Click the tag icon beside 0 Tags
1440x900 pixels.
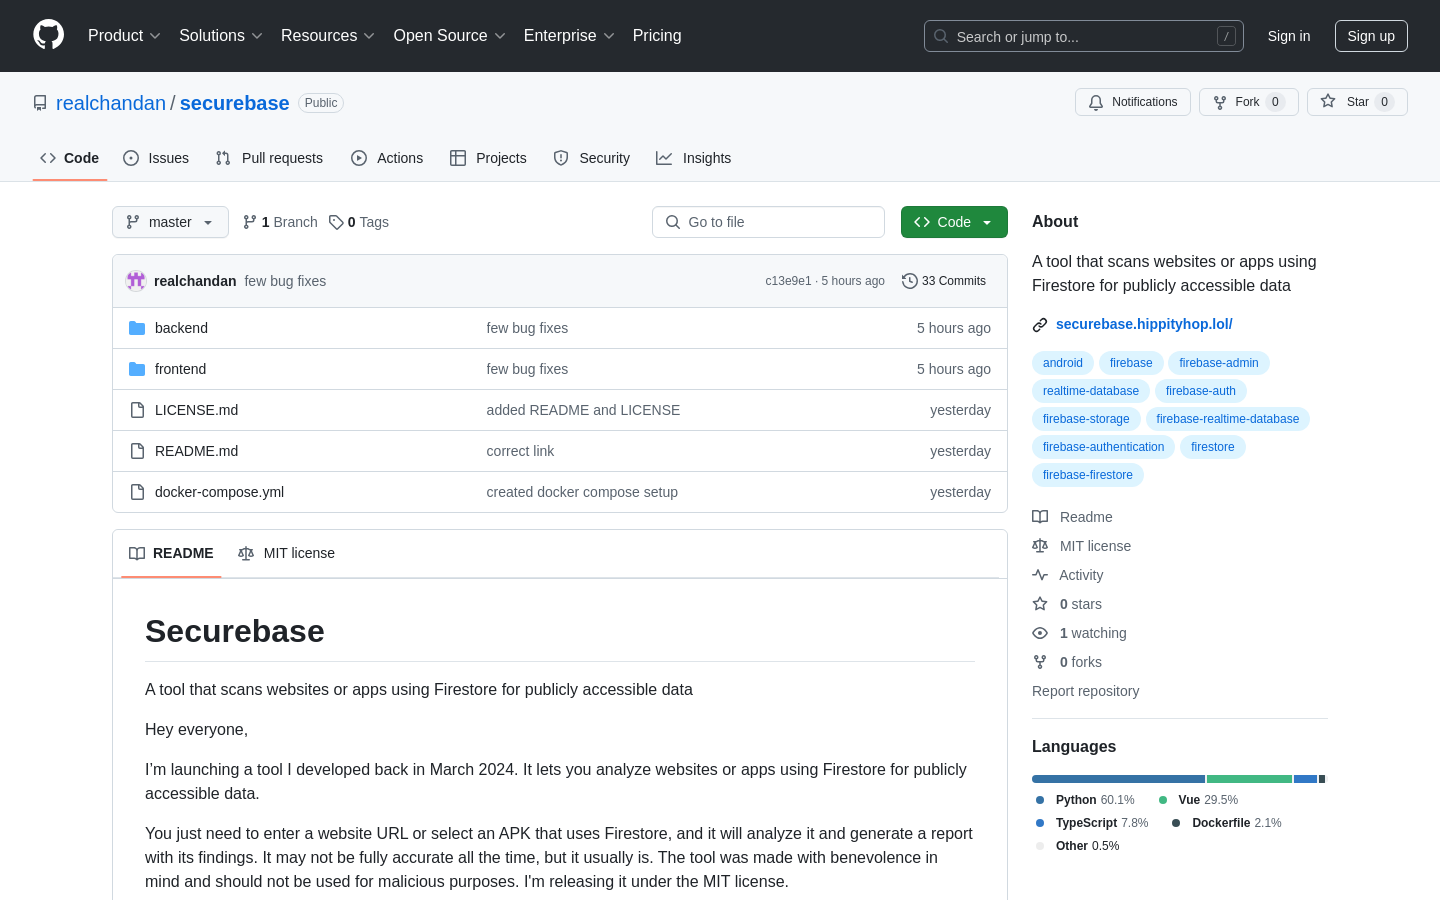tap(336, 222)
